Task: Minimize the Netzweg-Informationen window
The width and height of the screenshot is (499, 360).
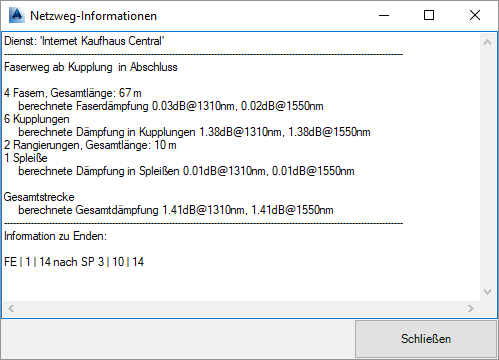Action: click(384, 15)
